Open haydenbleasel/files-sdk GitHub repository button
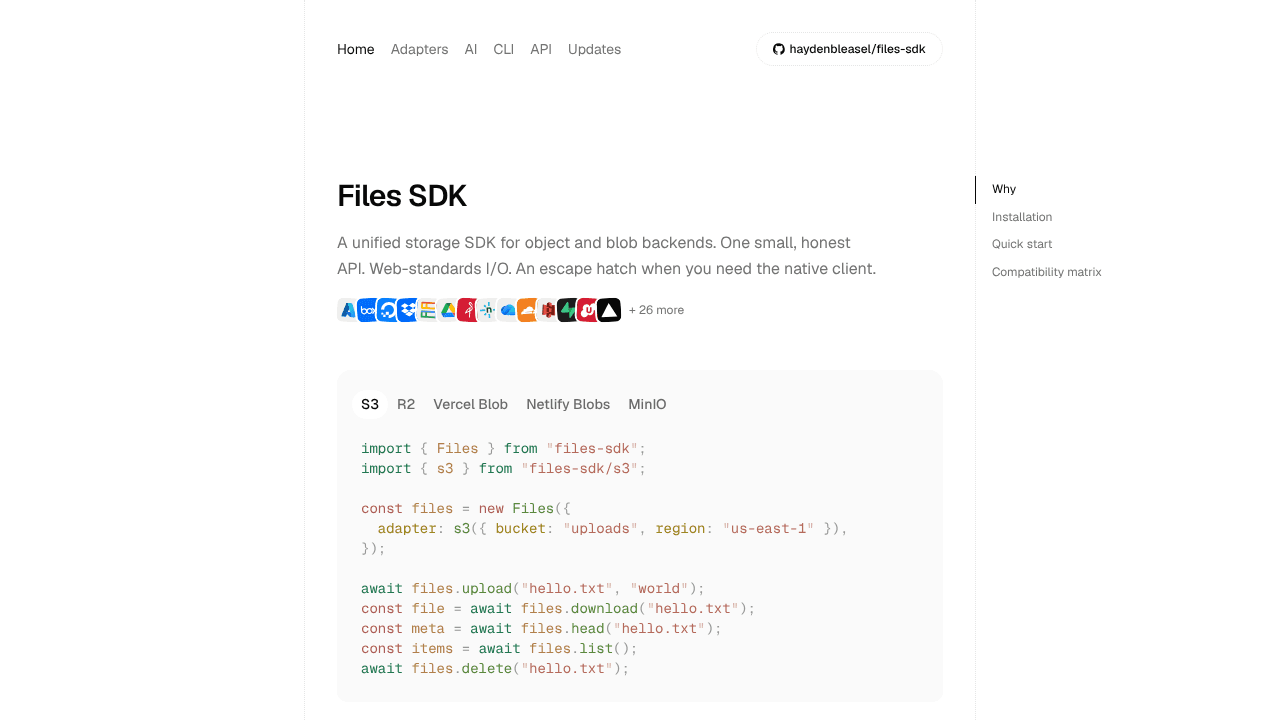1280x720 pixels. (x=849, y=49)
